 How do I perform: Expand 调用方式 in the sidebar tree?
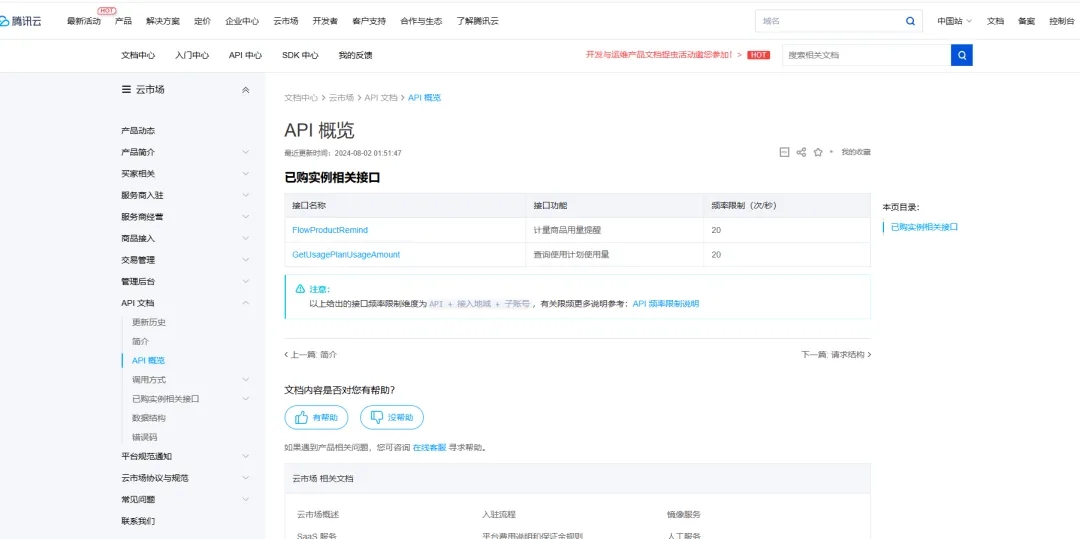[x=246, y=380]
